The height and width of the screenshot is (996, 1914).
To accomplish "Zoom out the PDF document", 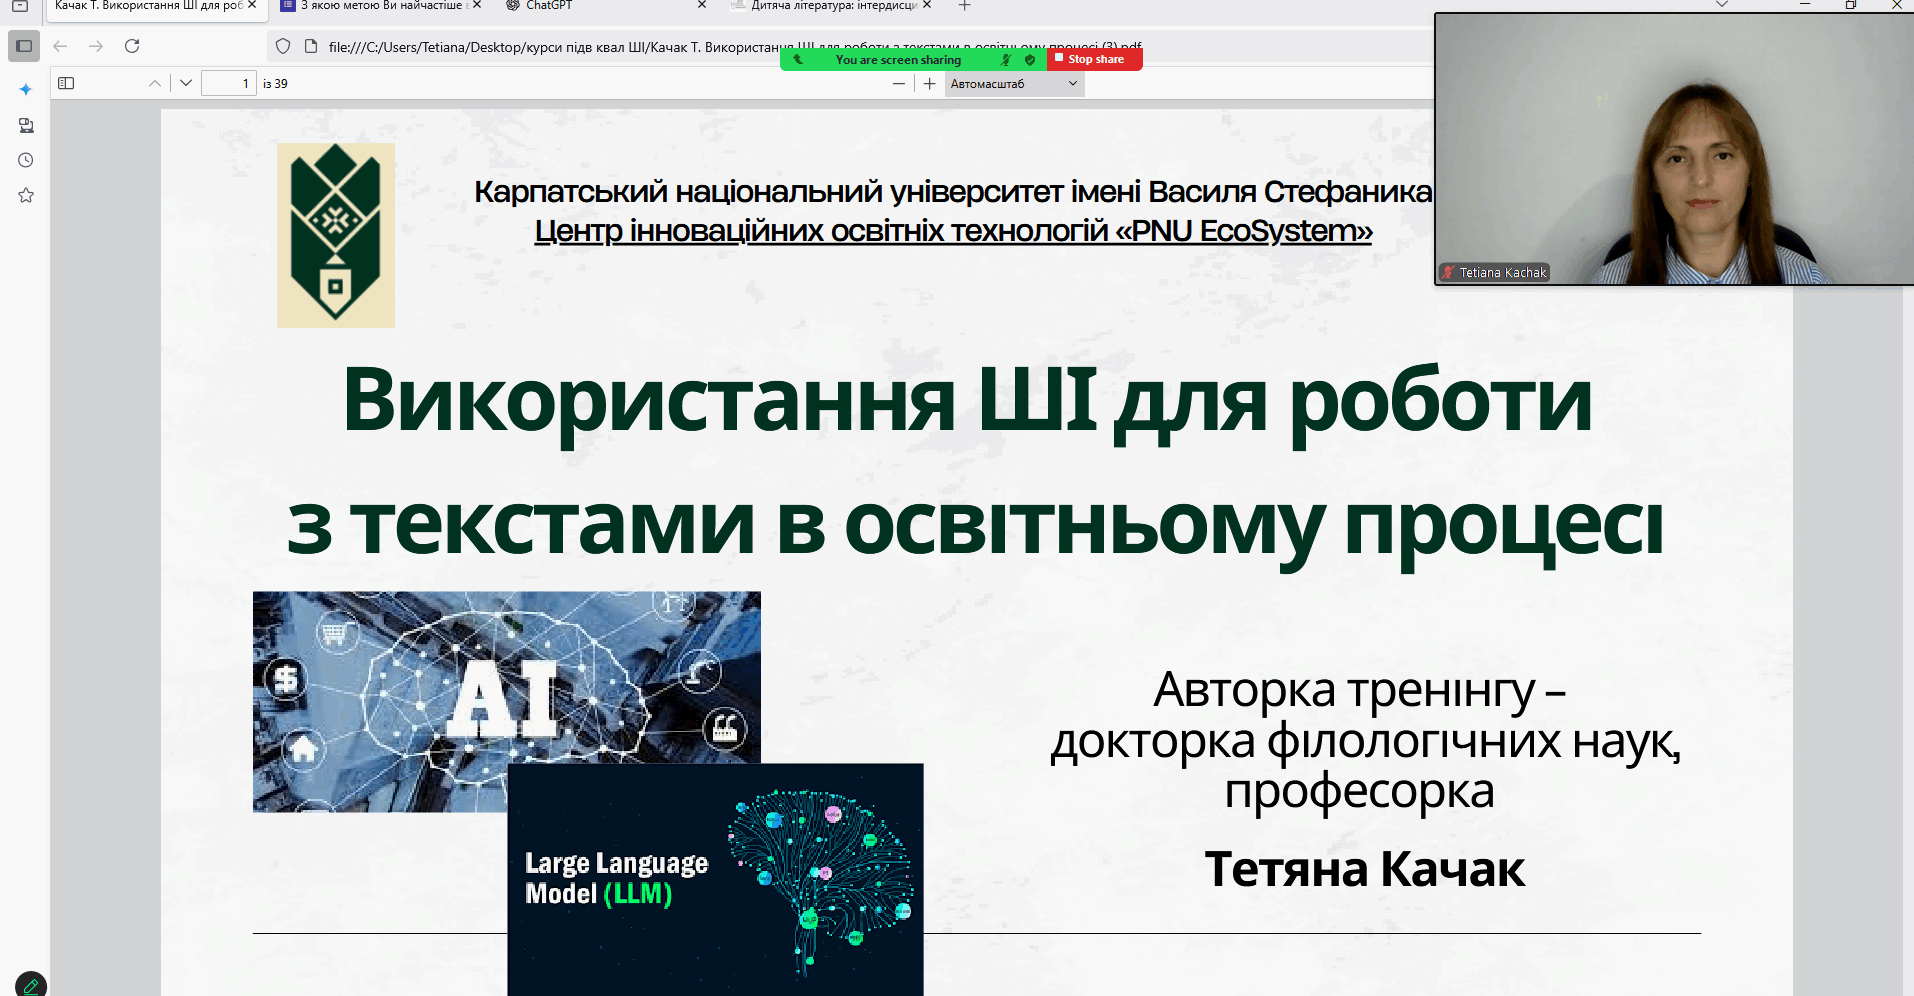I will (898, 84).
